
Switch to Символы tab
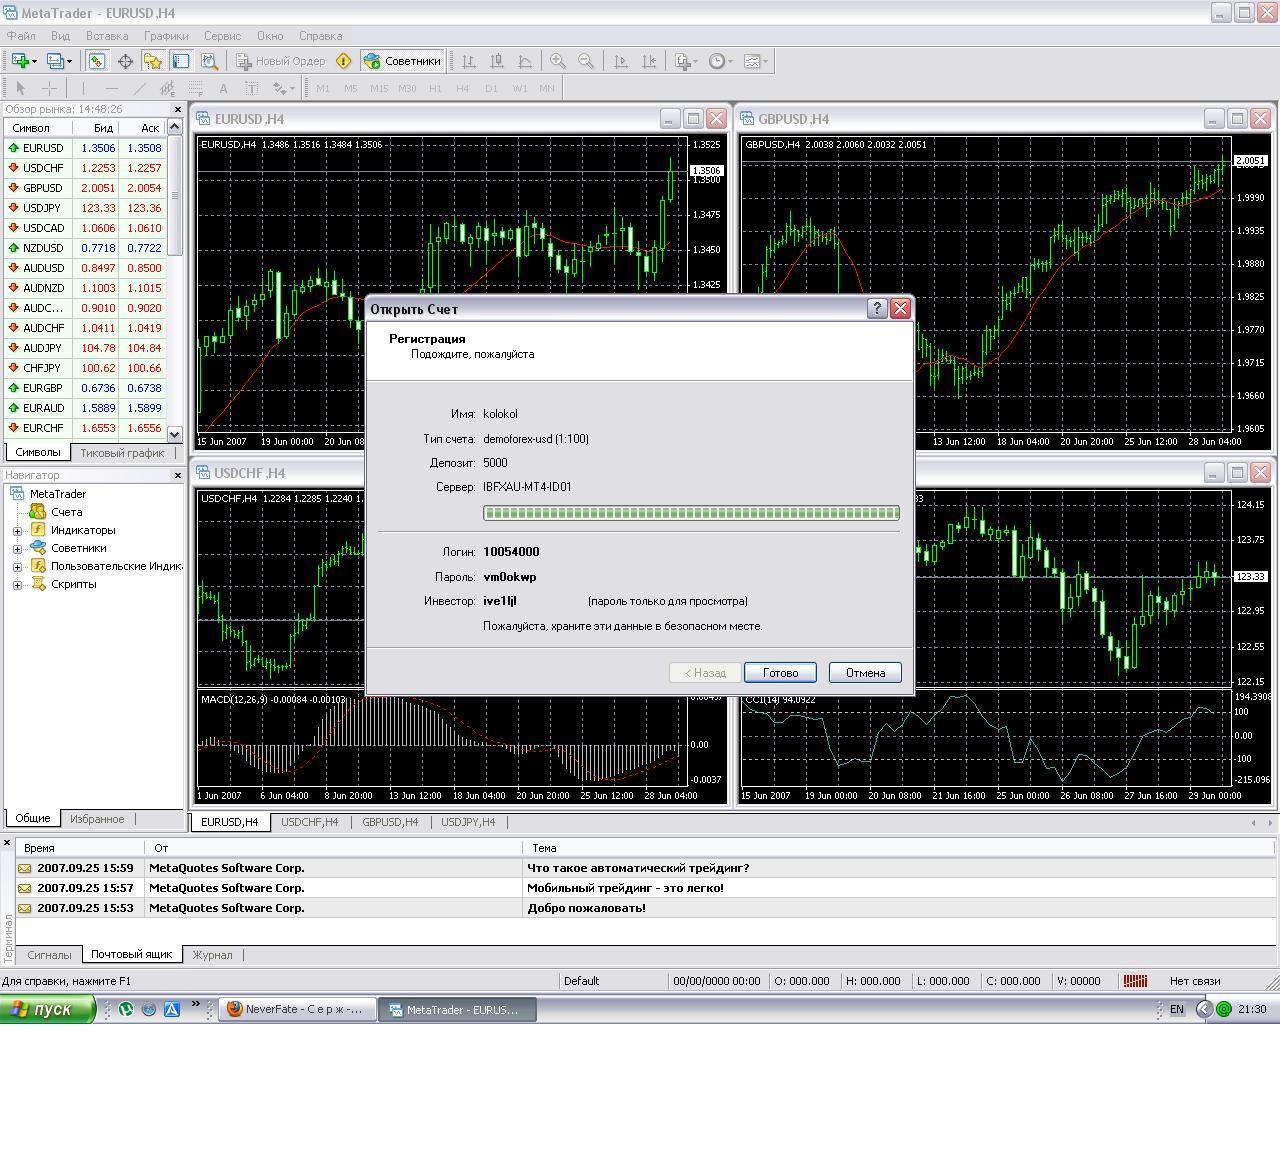point(38,453)
